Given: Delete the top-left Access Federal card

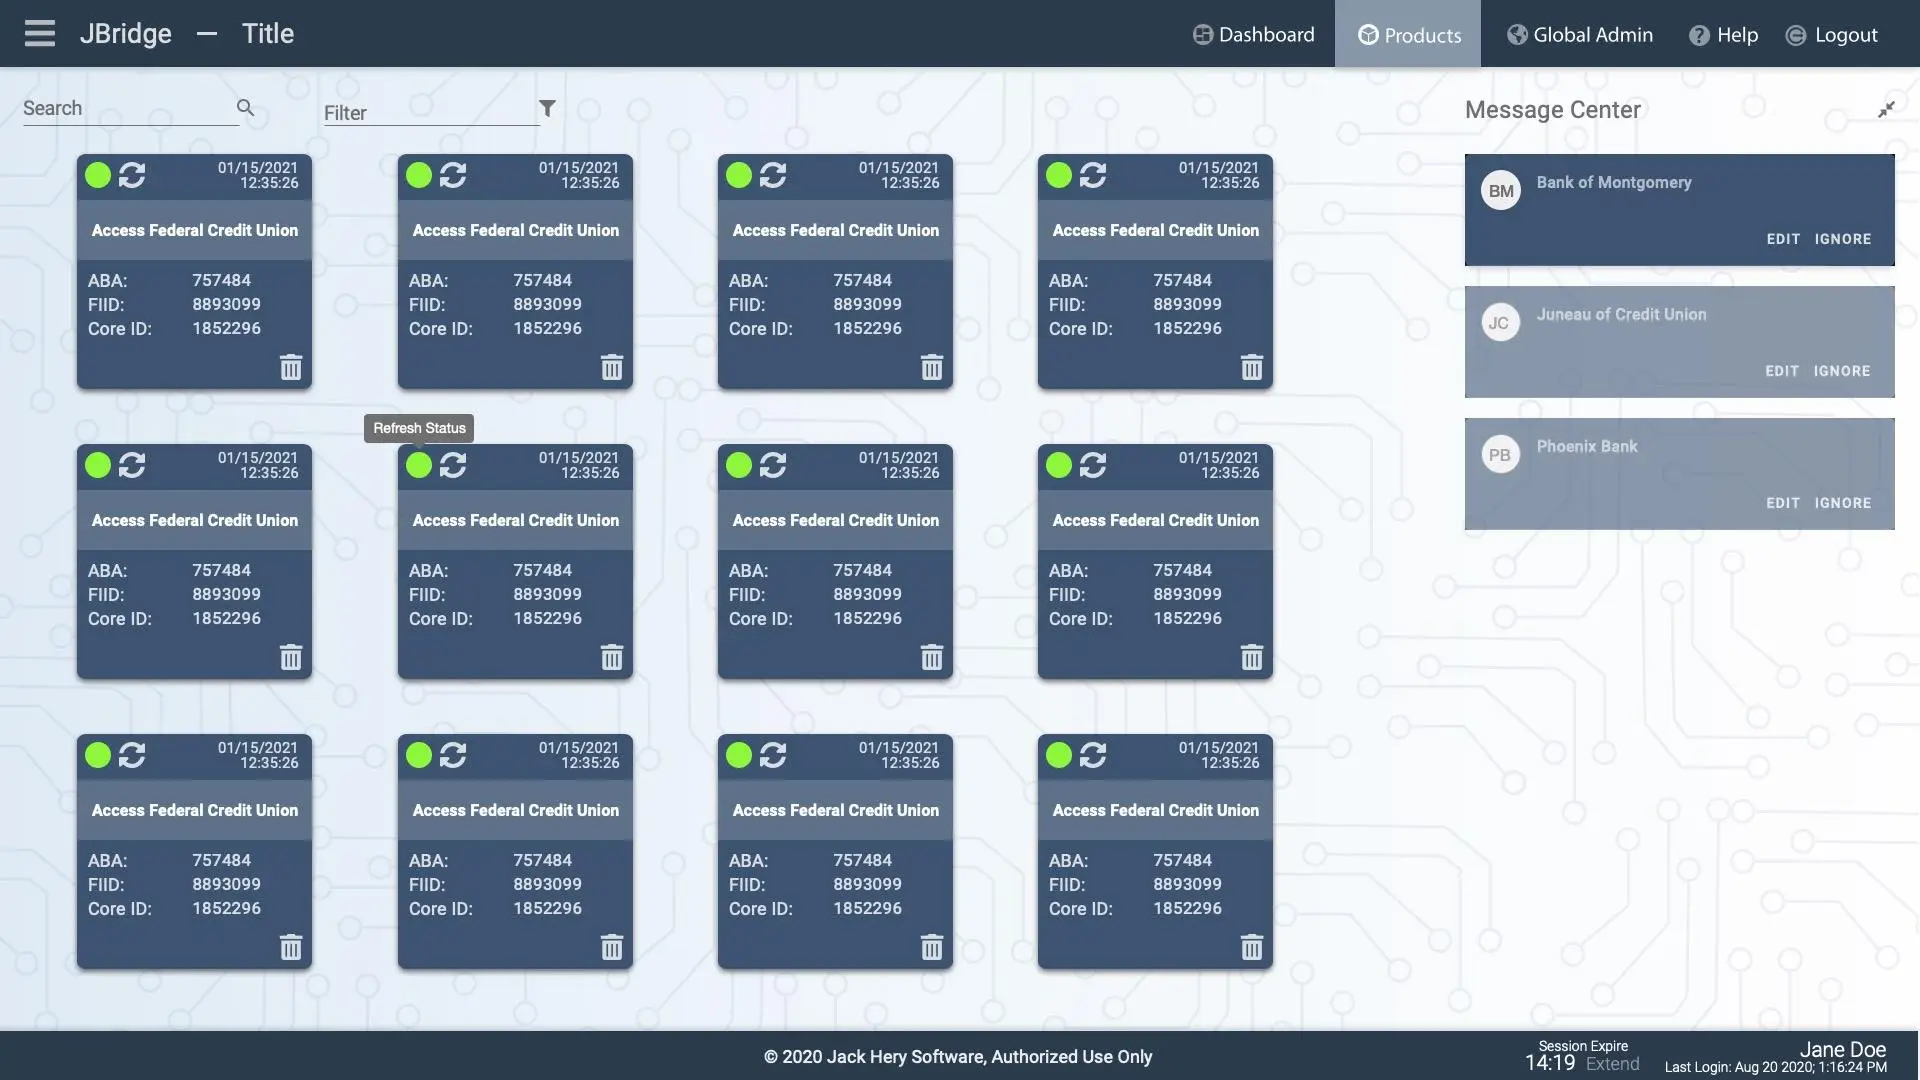Looking at the screenshot, I should tap(291, 367).
